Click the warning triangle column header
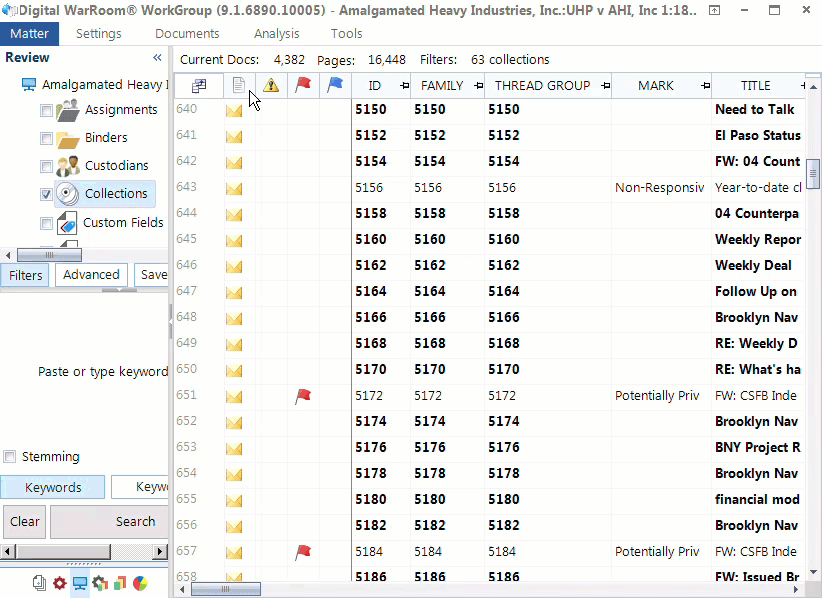 click(271, 85)
